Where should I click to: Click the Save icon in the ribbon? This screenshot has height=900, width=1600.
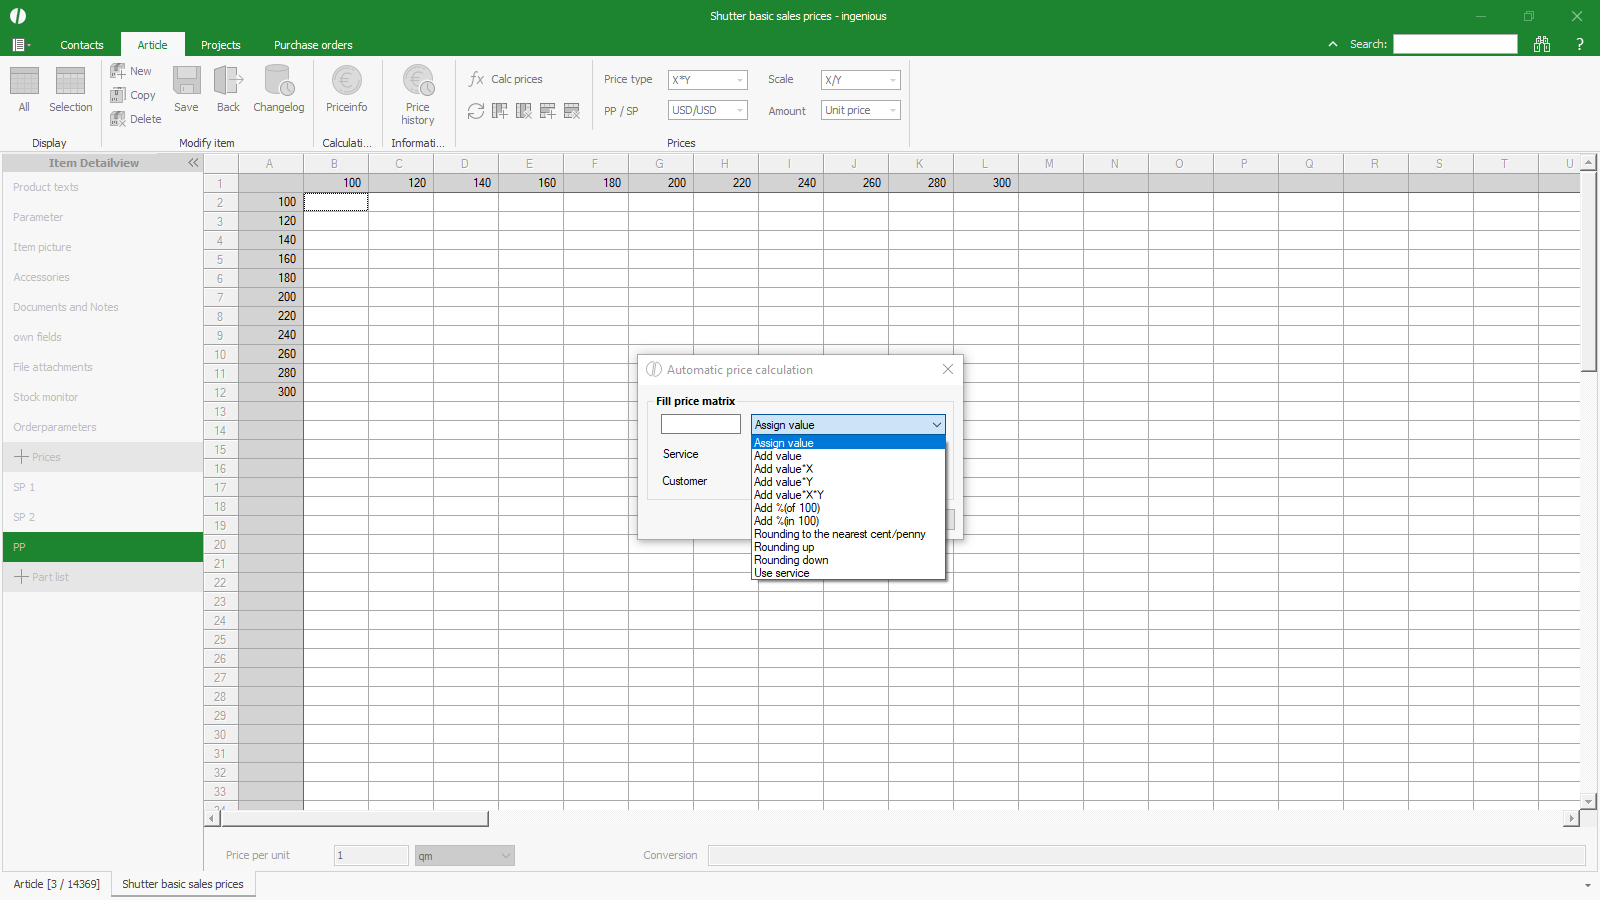click(186, 81)
